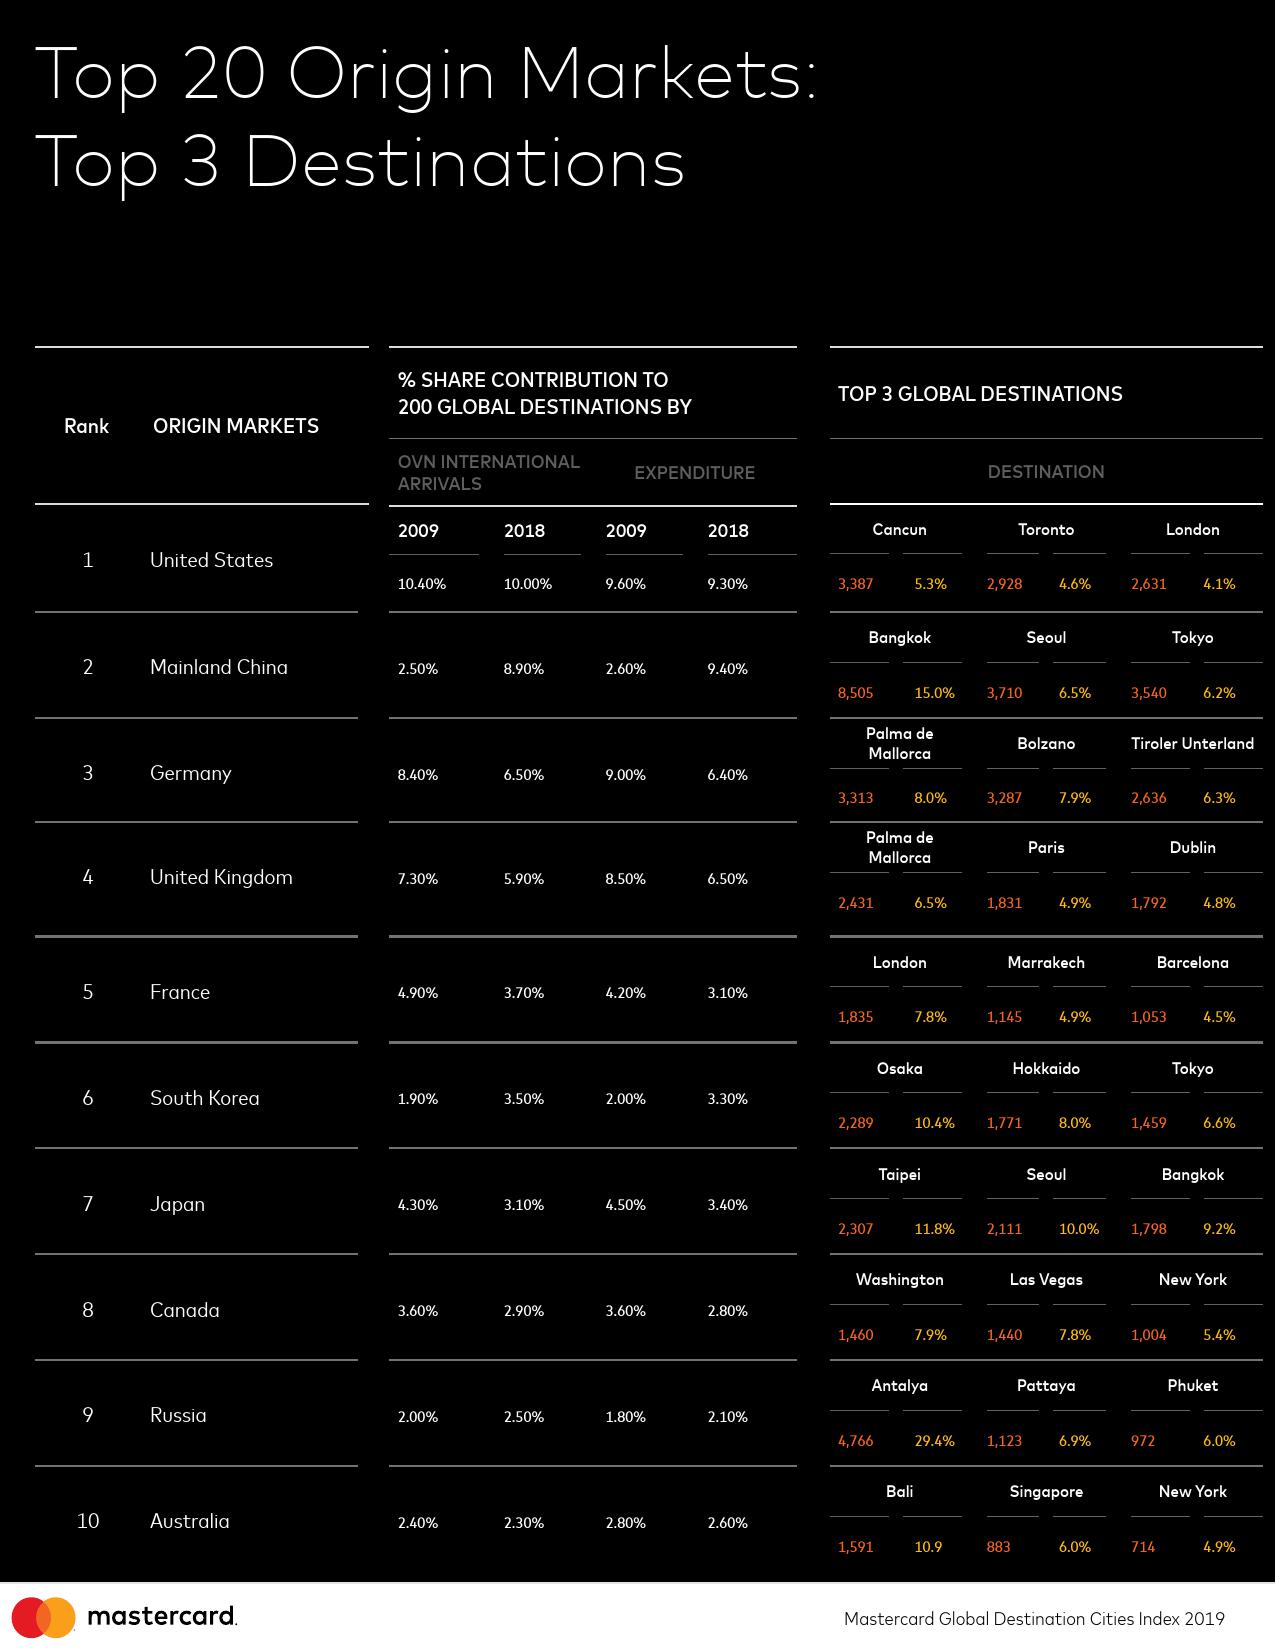The image size is (1275, 1650).
Task: Click the Las Vegas destination
Action: 1046,1280
